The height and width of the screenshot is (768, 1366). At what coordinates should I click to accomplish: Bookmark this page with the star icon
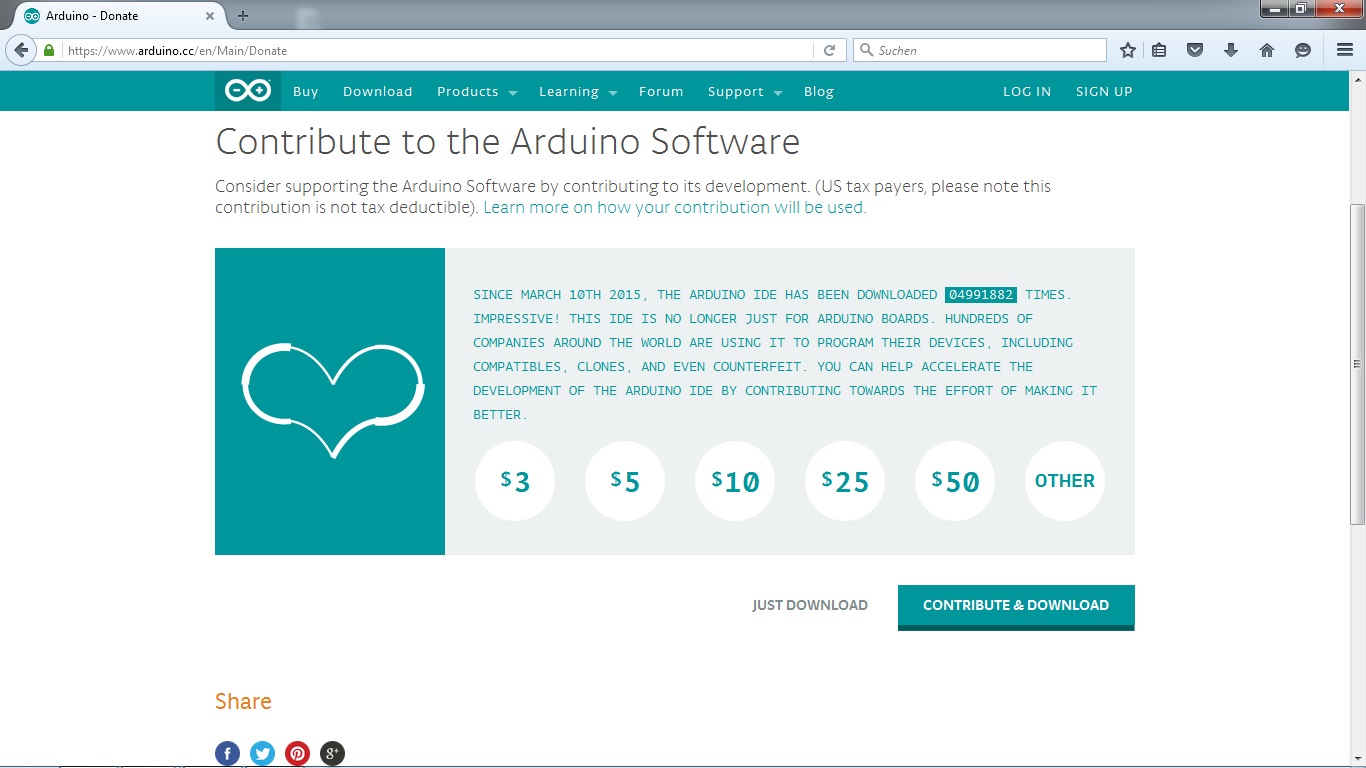click(x=1128, y=50)
